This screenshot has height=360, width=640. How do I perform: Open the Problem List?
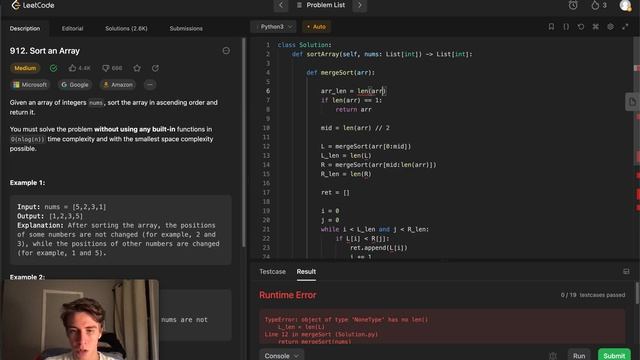[321, 5]
